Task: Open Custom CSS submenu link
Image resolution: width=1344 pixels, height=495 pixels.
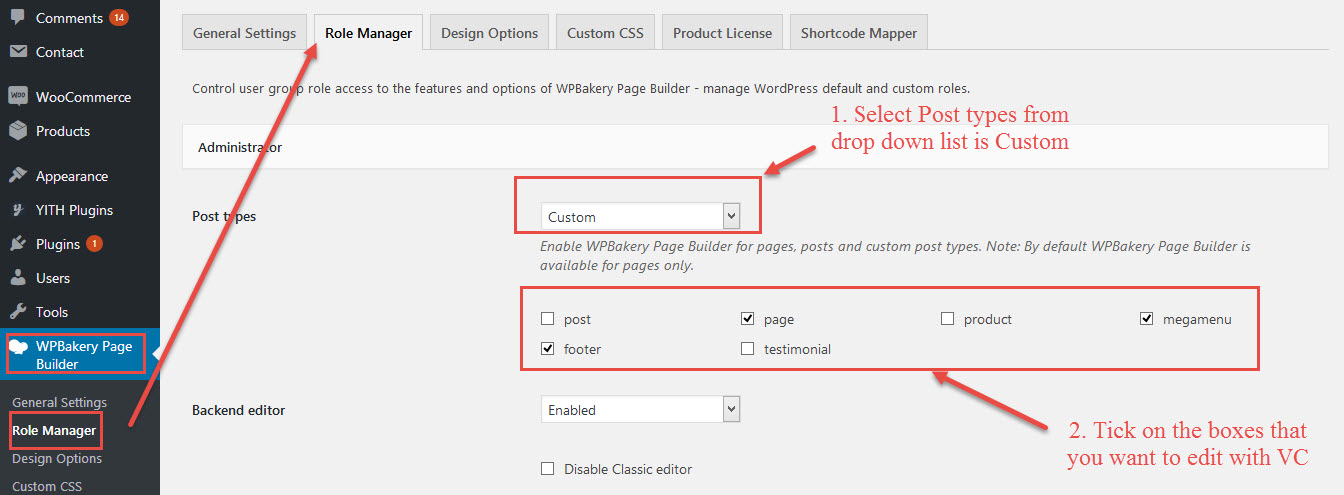Action: pos(47,486)
